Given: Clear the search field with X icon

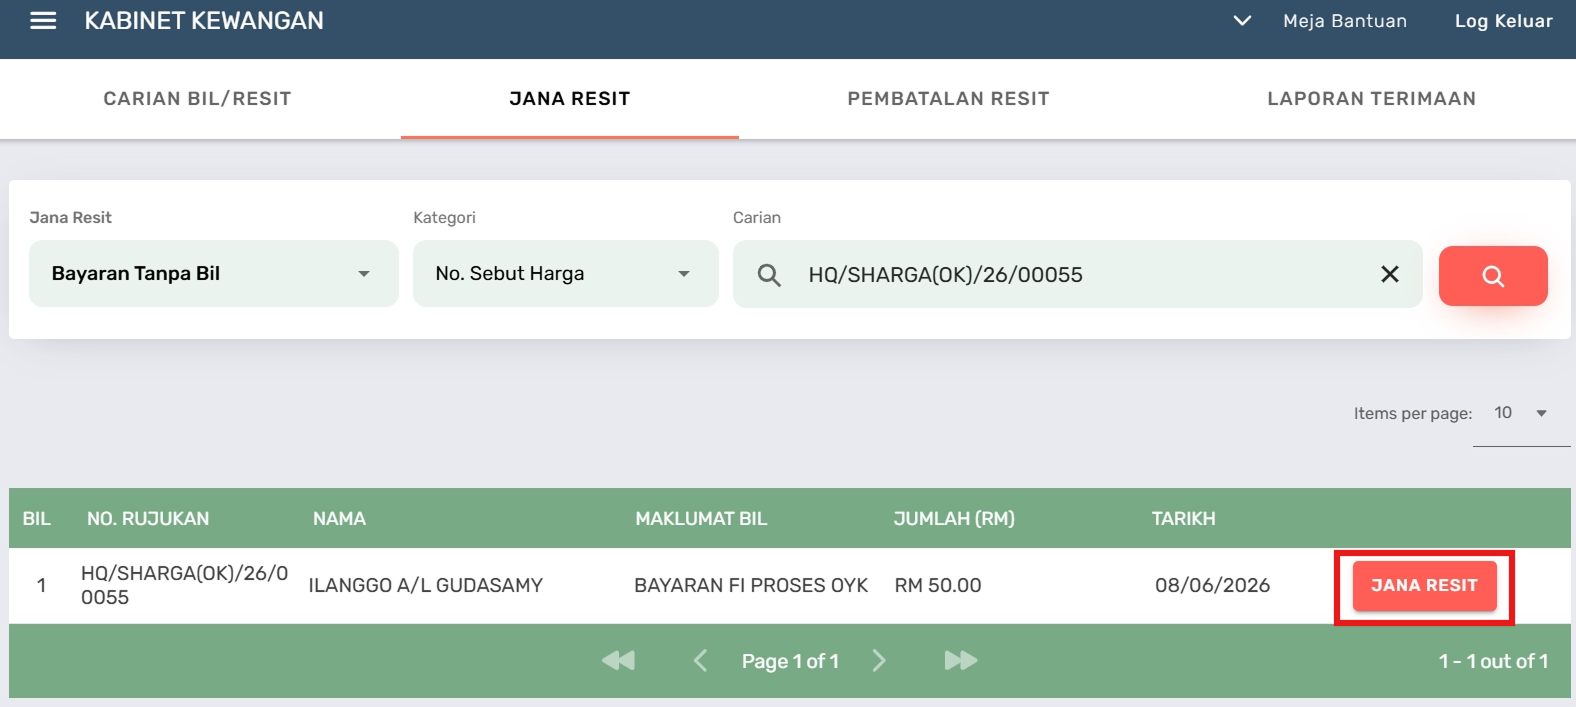Looking at the screenshot, I should pos(1390,274).
